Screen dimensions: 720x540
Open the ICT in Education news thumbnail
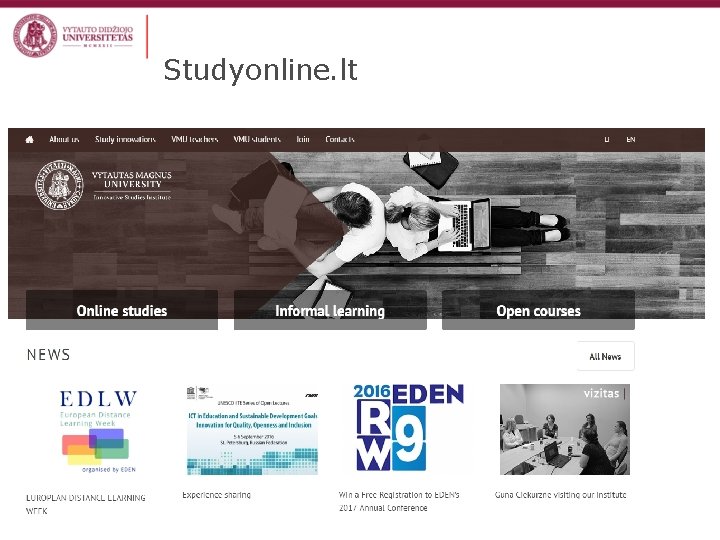252,430
